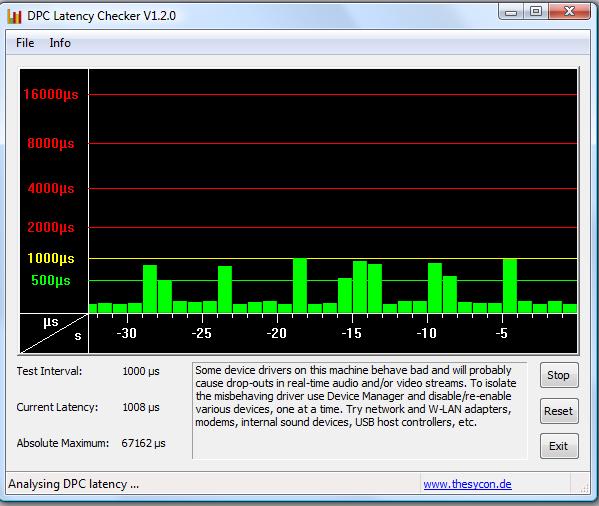Click the window resize grip in status bar
This screenshot has width=599, height=506.
[x=584, y=487]
